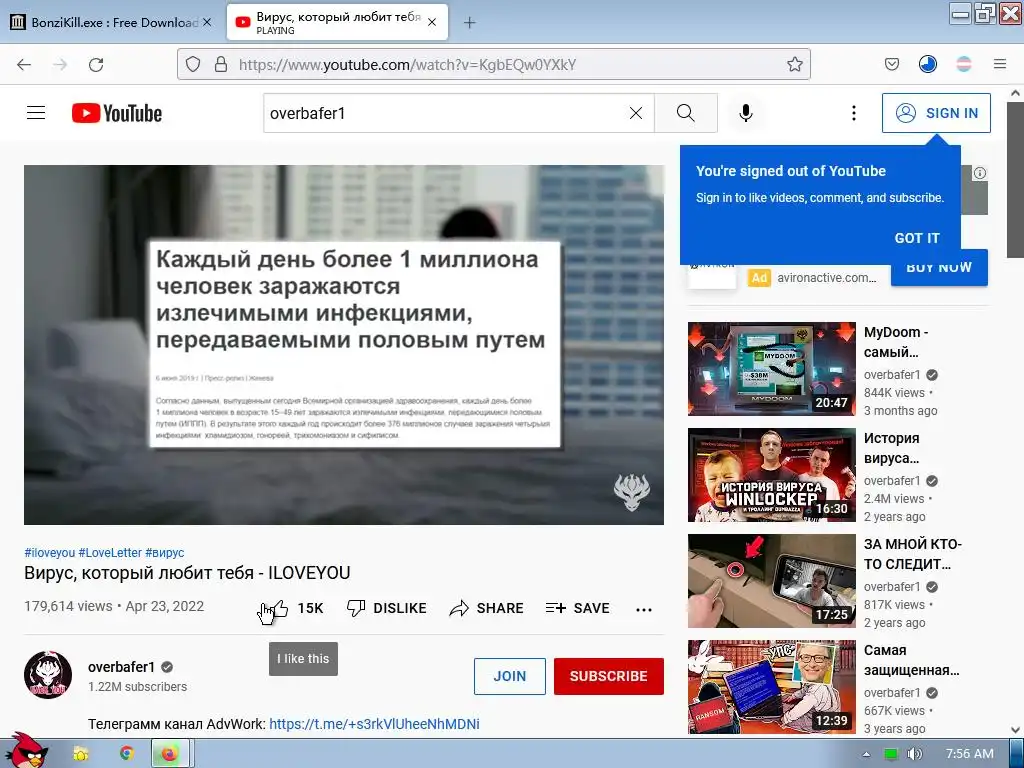Click the Firefox taskbar button

(170, 754)
